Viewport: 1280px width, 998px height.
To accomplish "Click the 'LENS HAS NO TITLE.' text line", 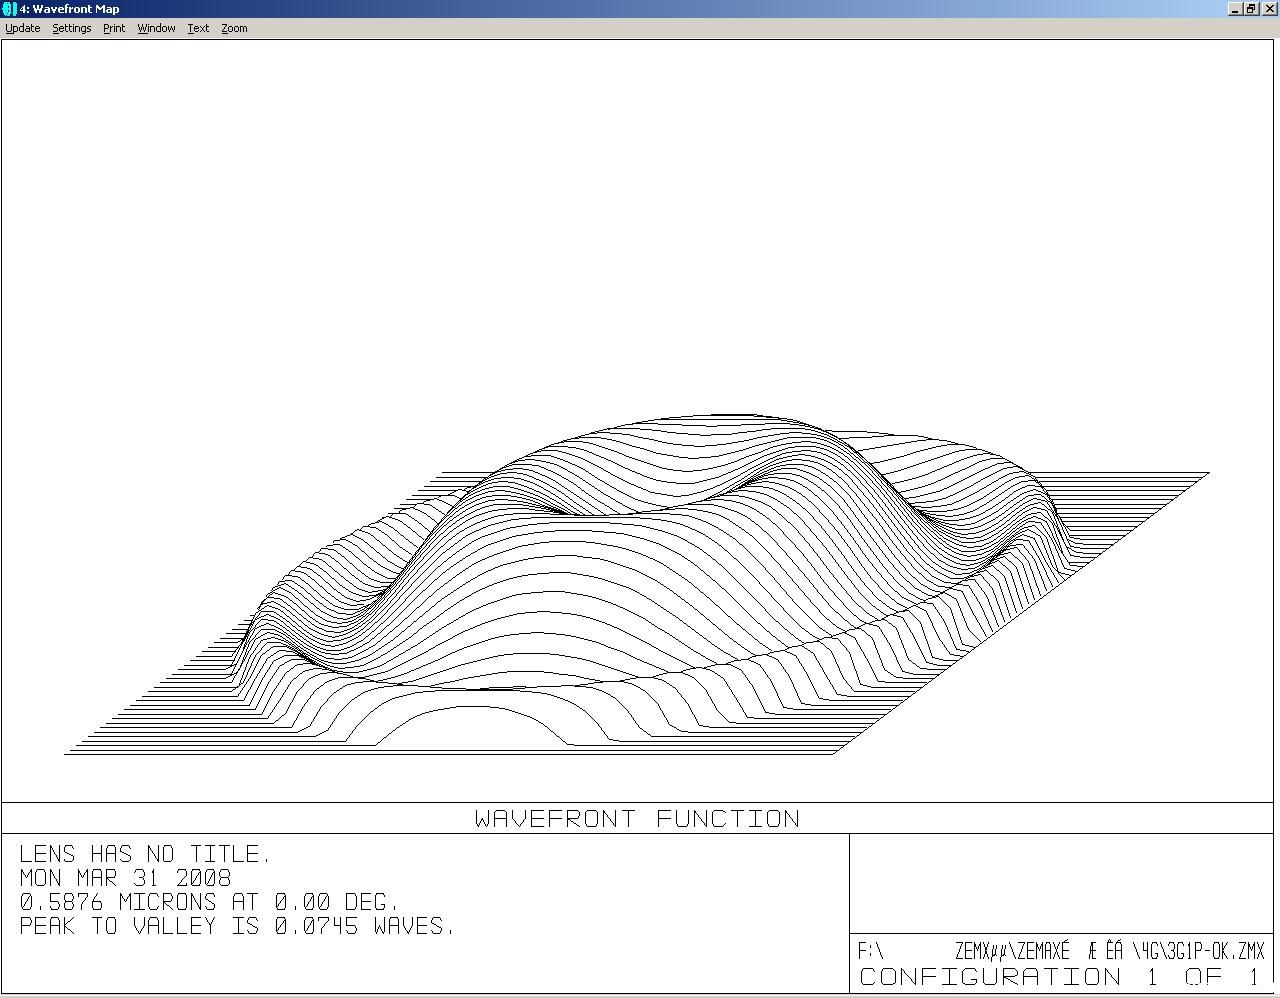I will [x=145, y=854].
